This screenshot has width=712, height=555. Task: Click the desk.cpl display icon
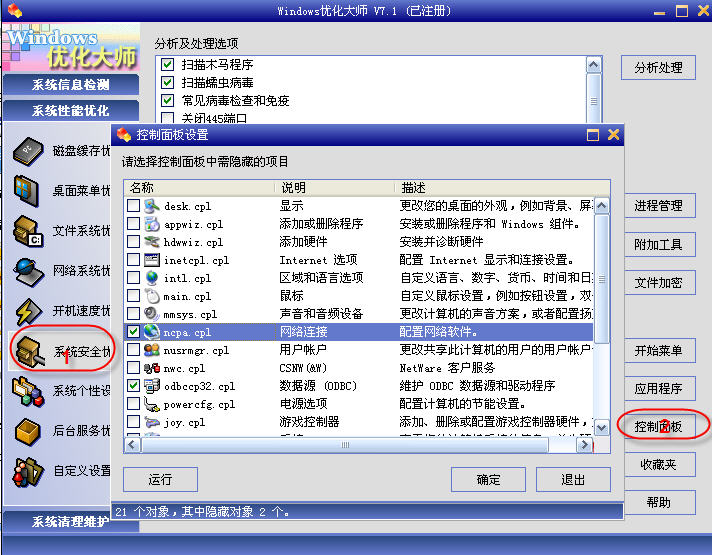coord(152,206)
